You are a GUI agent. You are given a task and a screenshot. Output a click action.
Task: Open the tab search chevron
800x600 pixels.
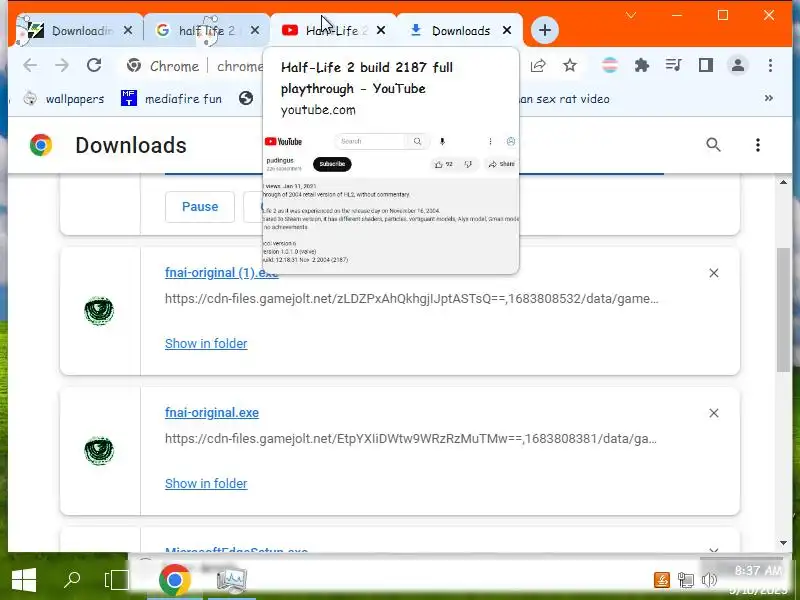tap(631, 15)
